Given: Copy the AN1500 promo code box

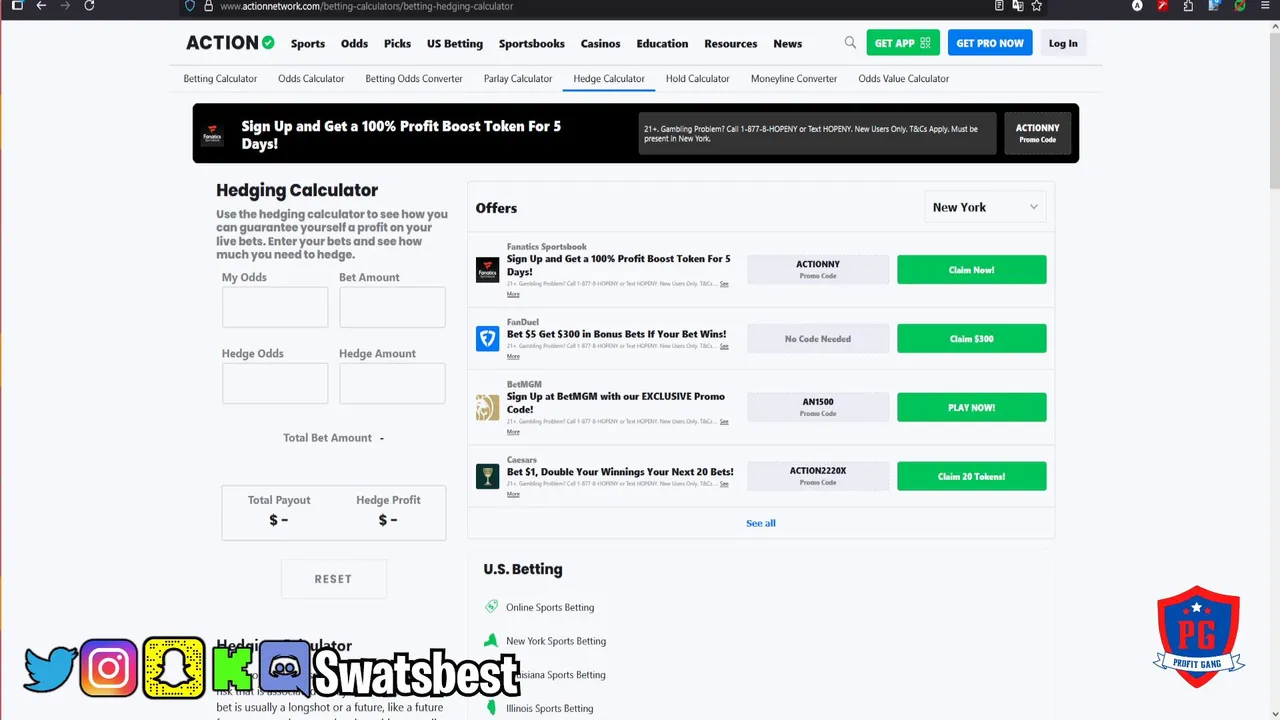Looking at the screenshot, I should 818,407.
